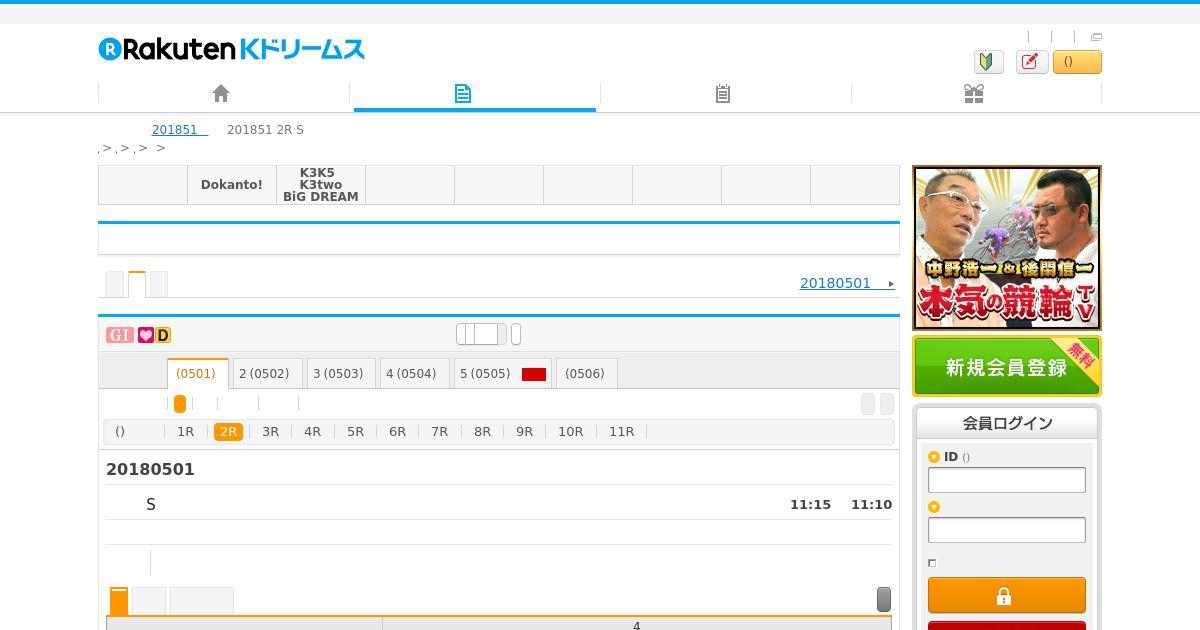Screen dimensions: 1200x630
Task: Open the gift box icon tab
Action: tap(974, 93)
